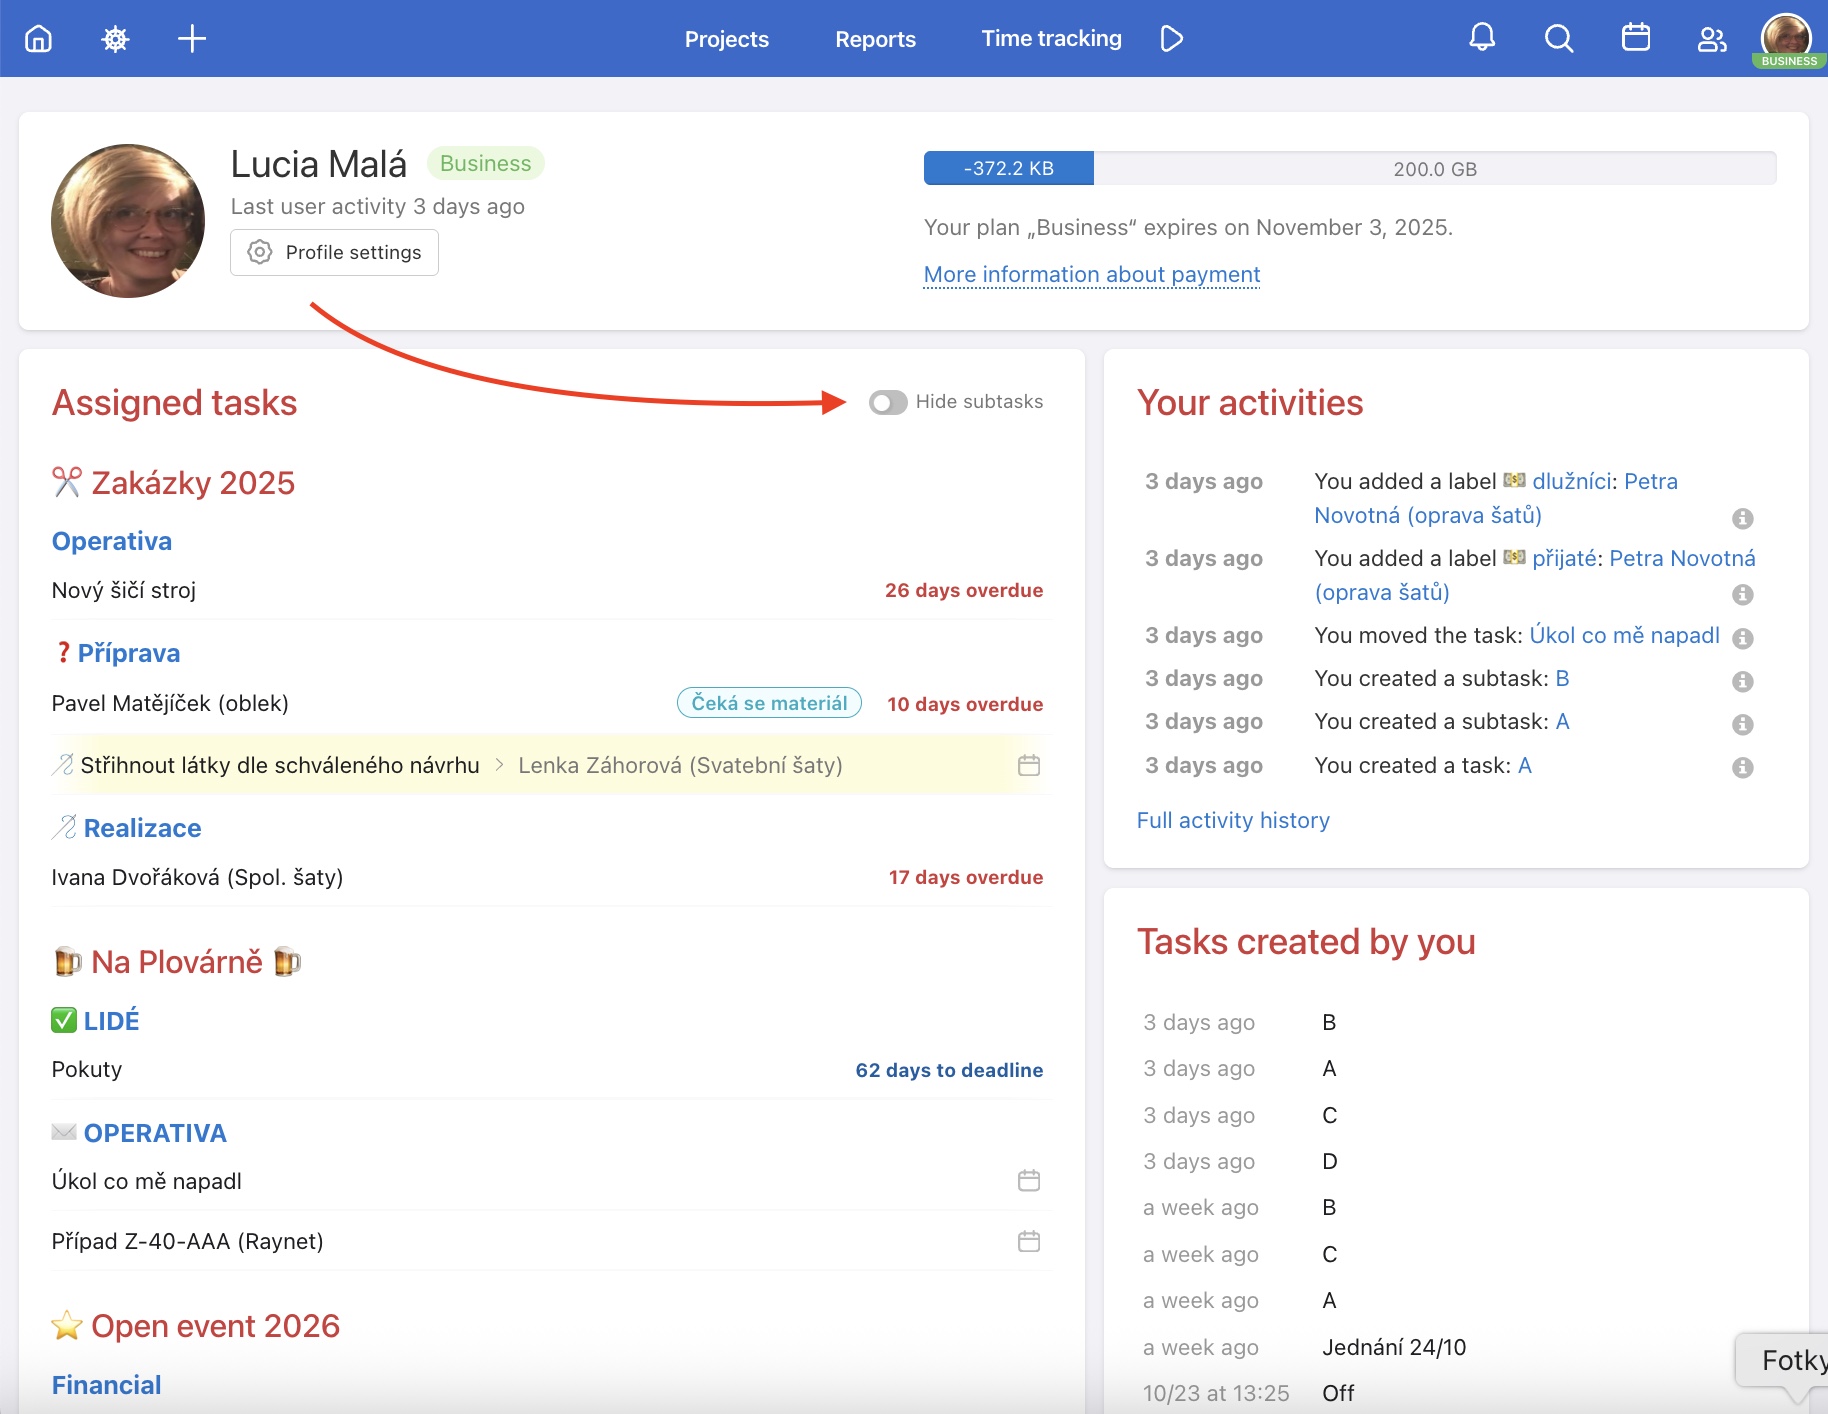View Full activity history
The image size is (1828, 1414).
point(1233,820)
